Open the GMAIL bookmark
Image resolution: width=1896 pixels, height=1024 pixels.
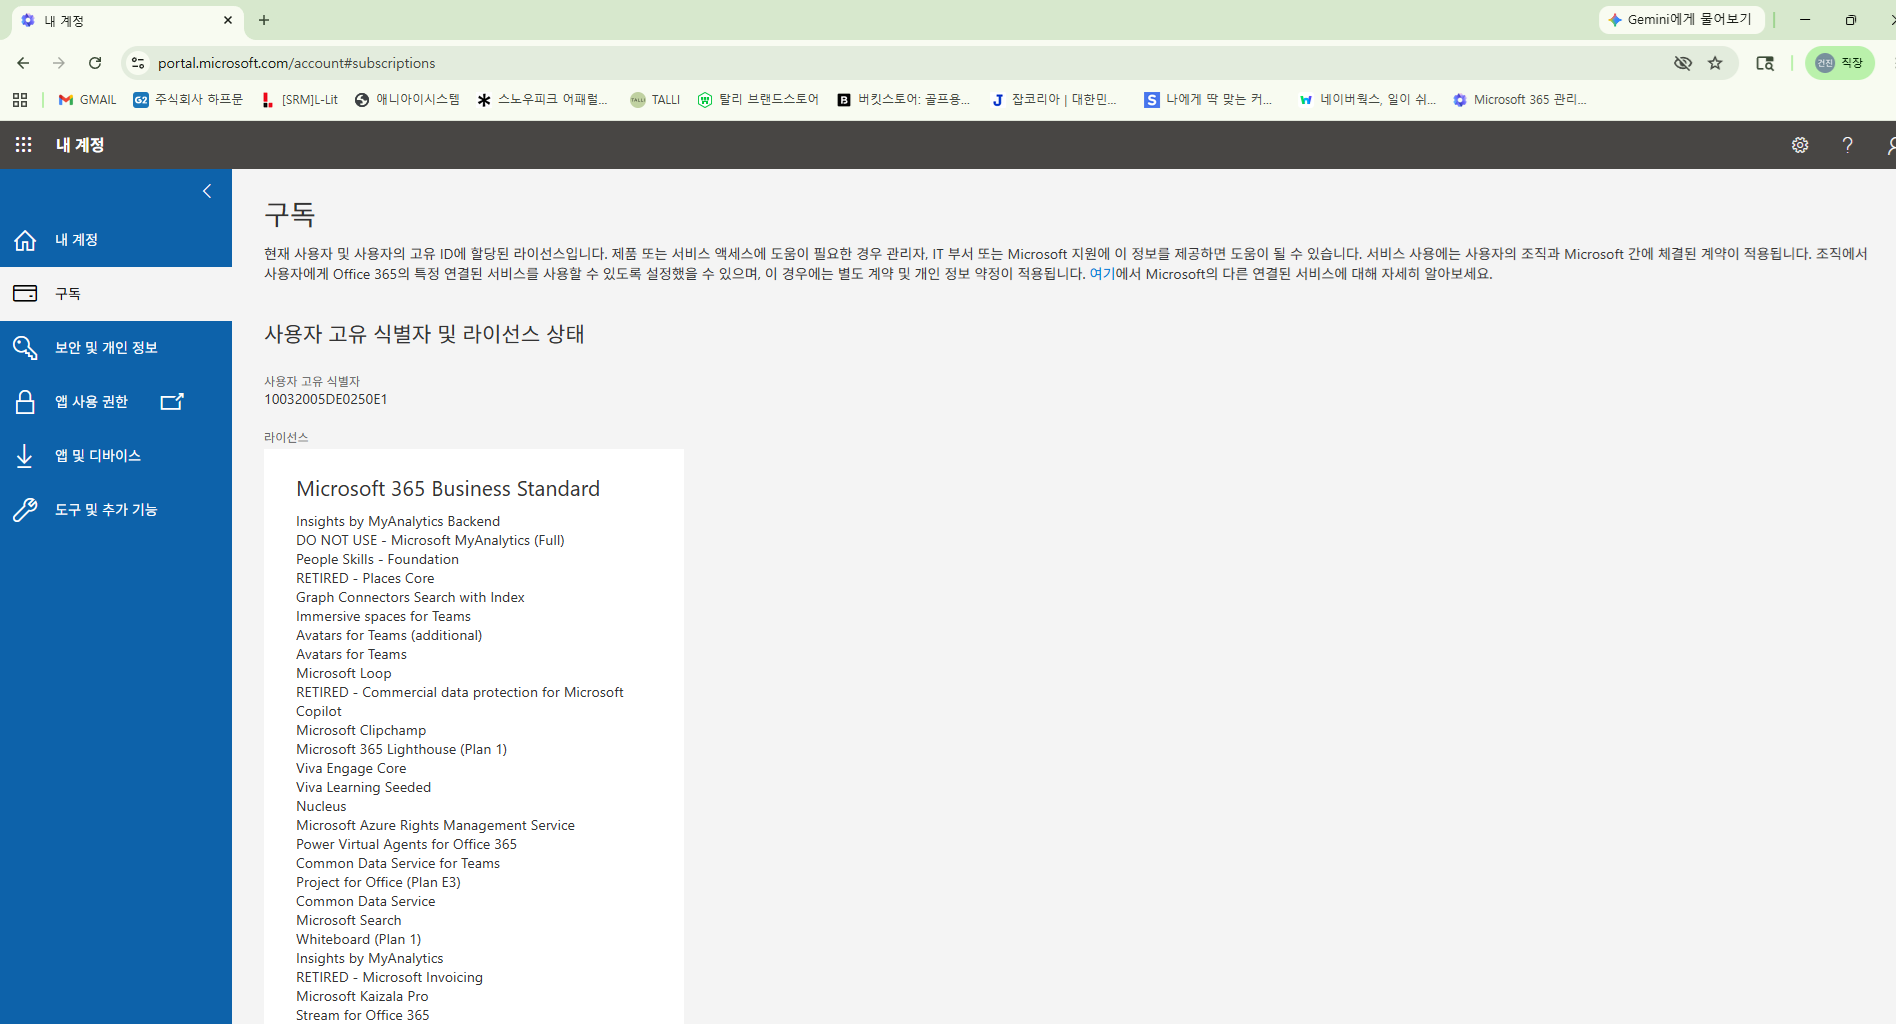point(88,100)
